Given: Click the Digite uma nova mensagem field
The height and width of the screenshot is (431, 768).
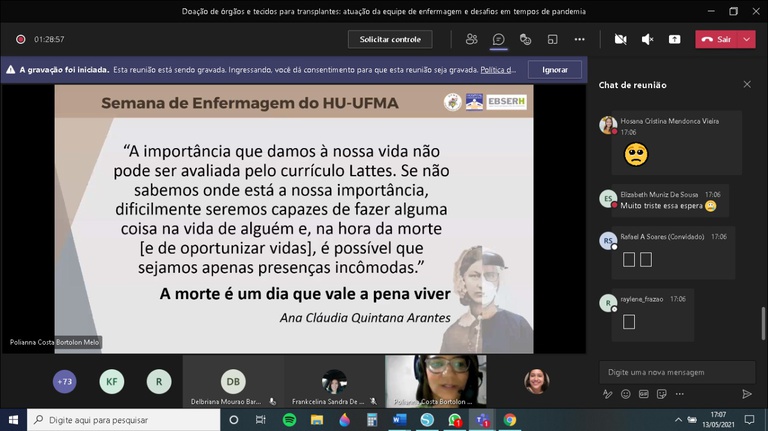Looking at the screenshot, I should (677, 372).
